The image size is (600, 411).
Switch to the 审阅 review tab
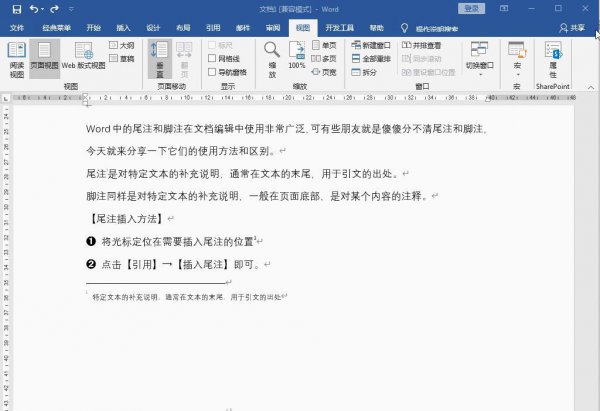[273, 28]
